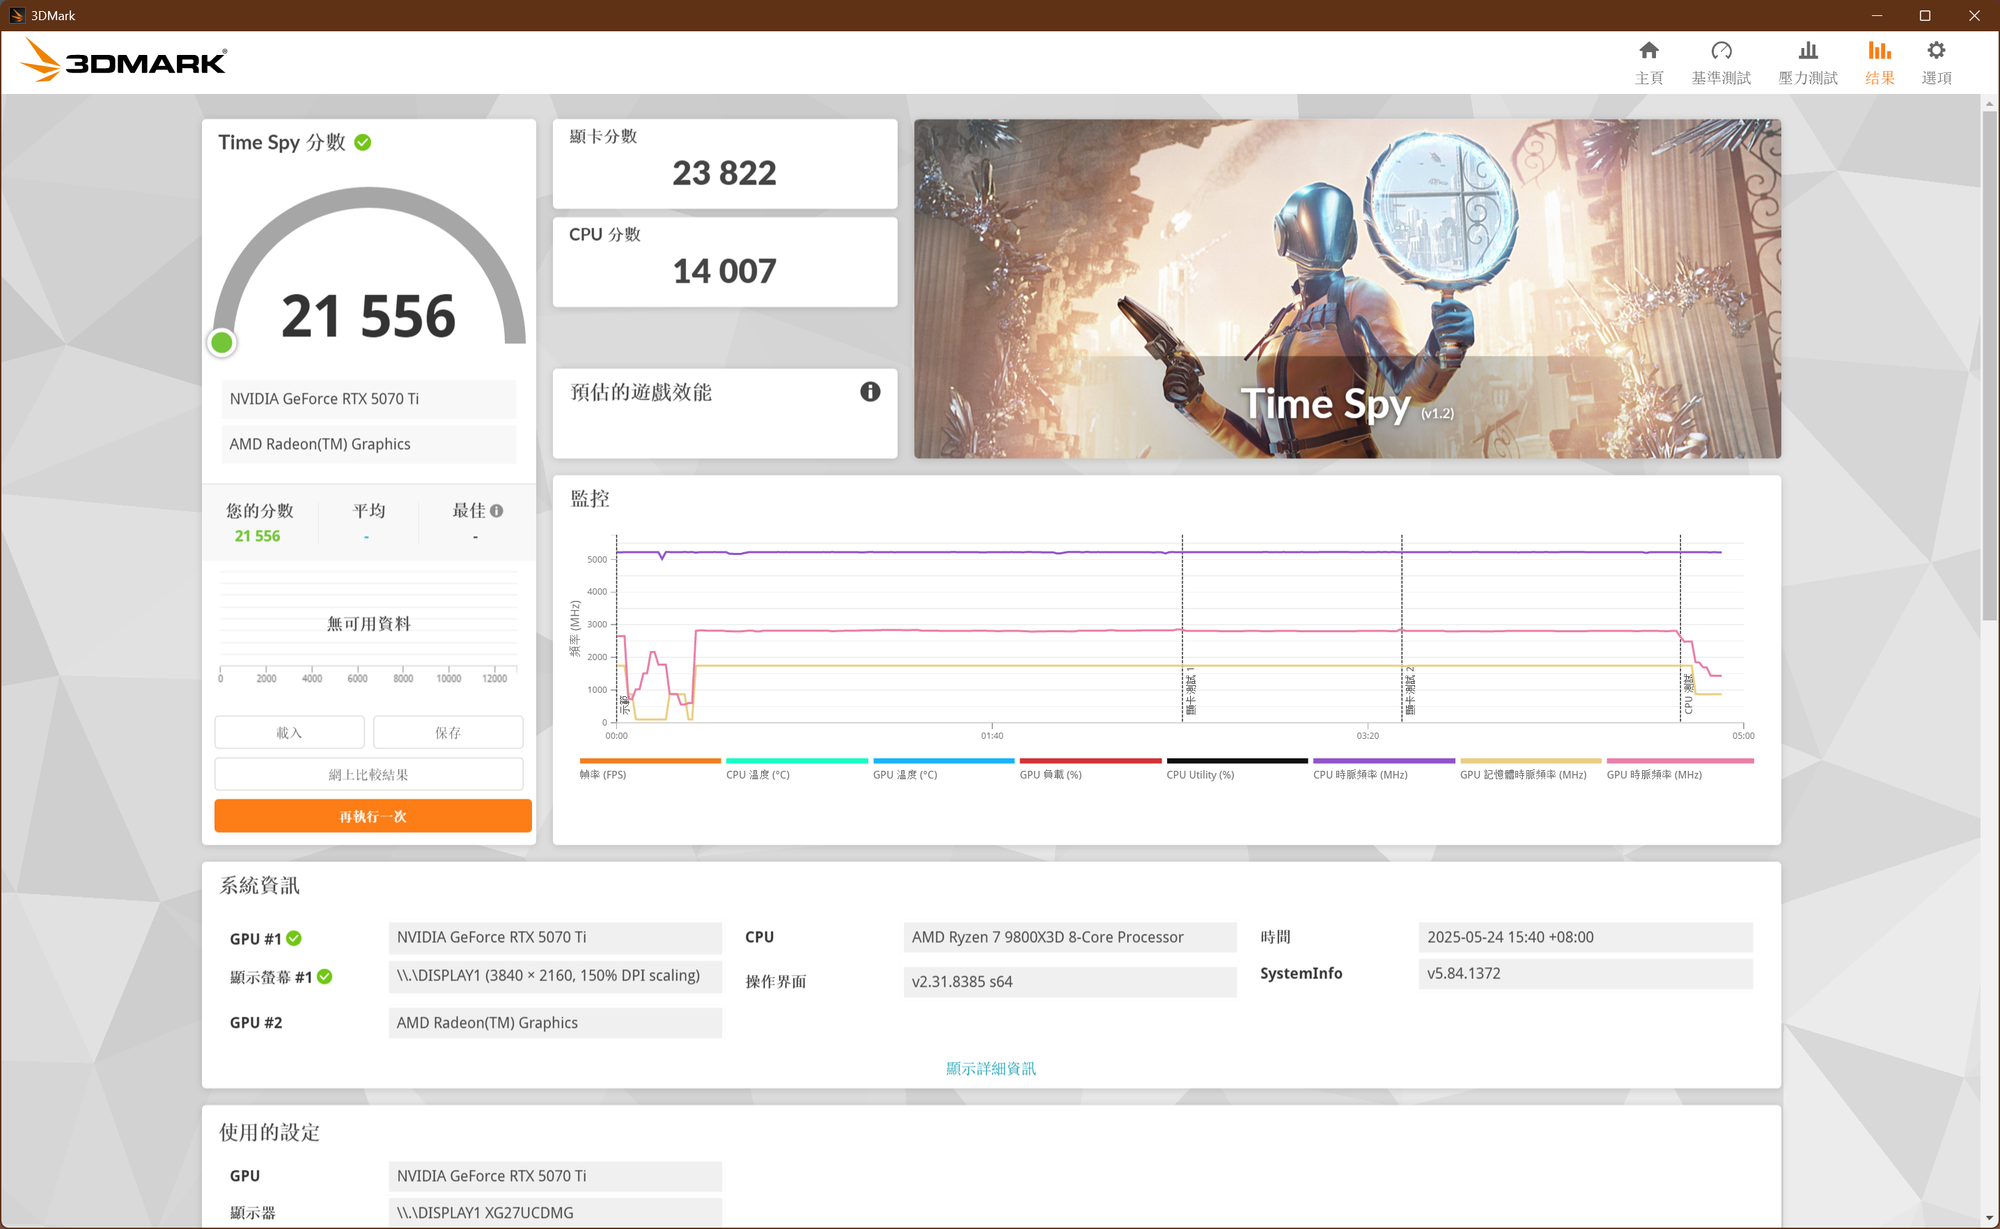Open the 壓力測試 stress test tab
The width and height of the screenshot is (2000, 1229).
[x=1808, y=63]
